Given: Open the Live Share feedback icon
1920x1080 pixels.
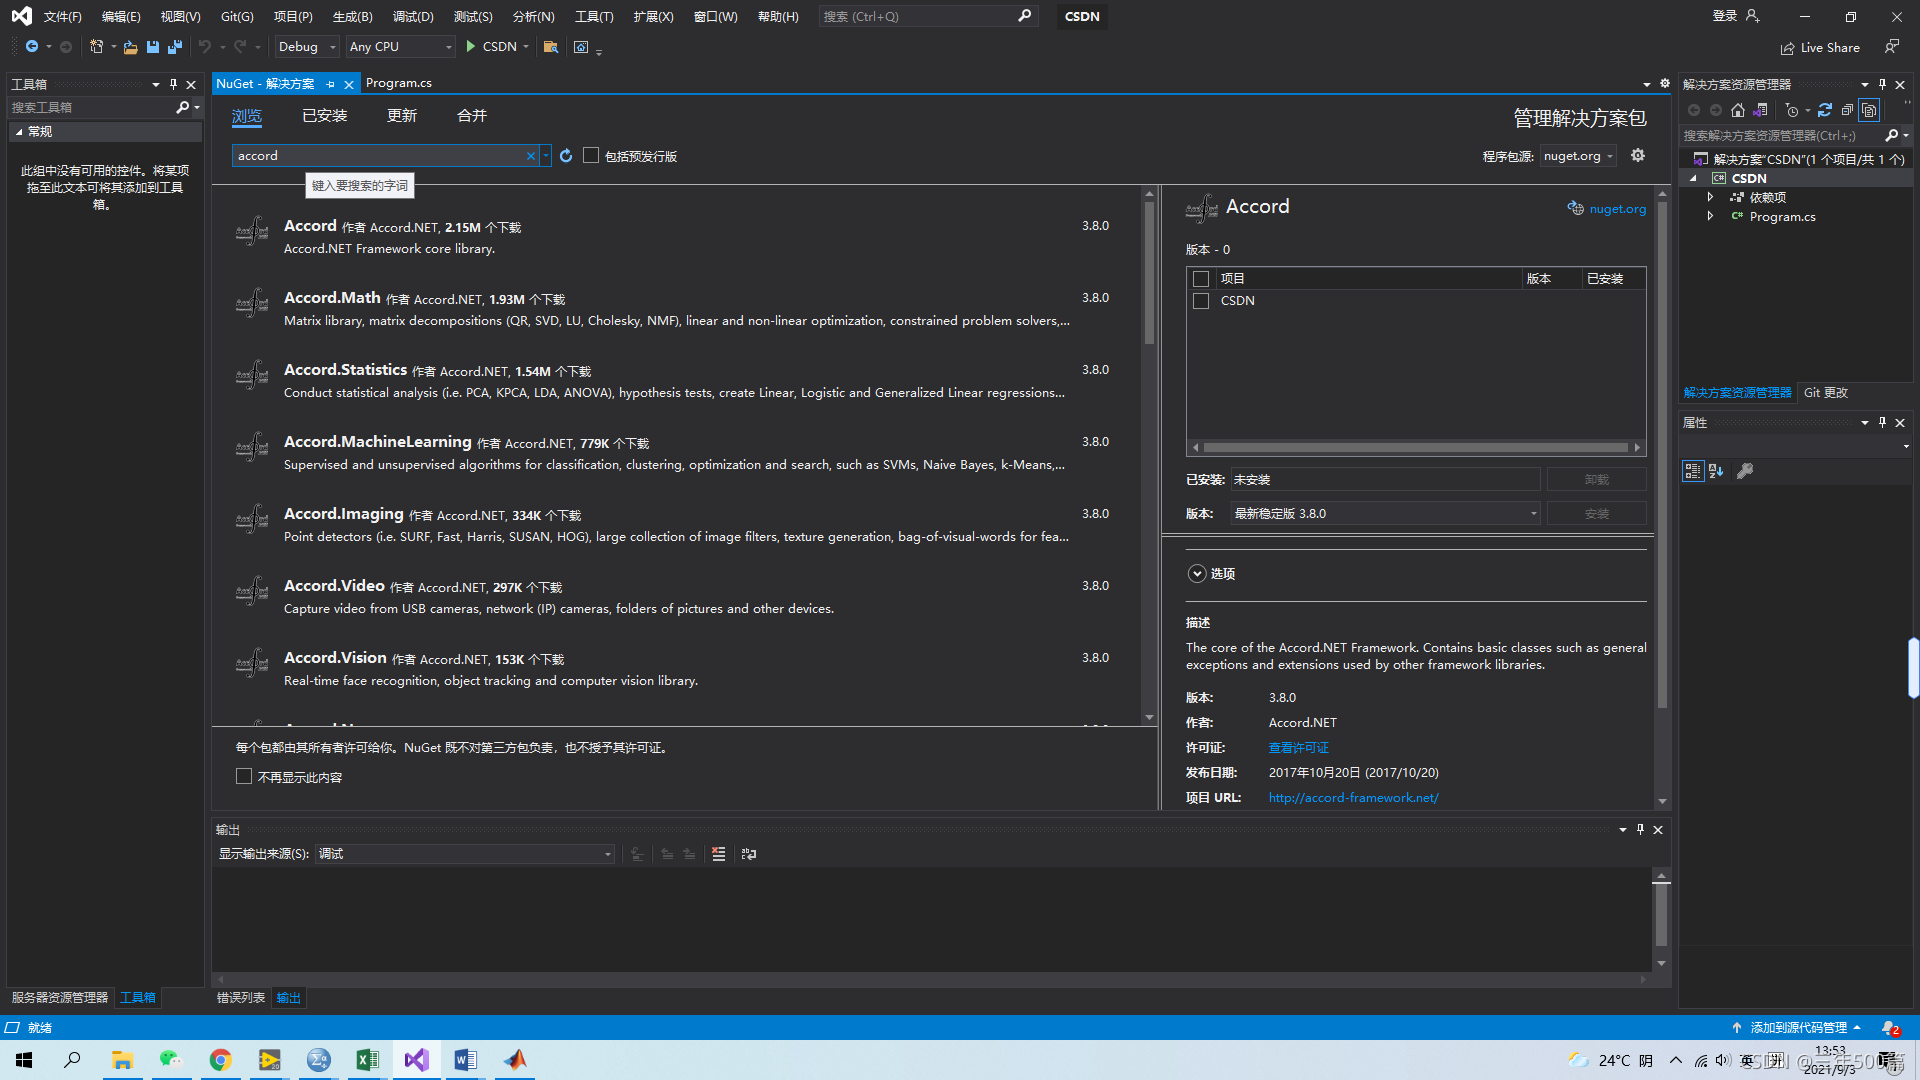Looking at the screenshot, I should tap(1891, 47).
